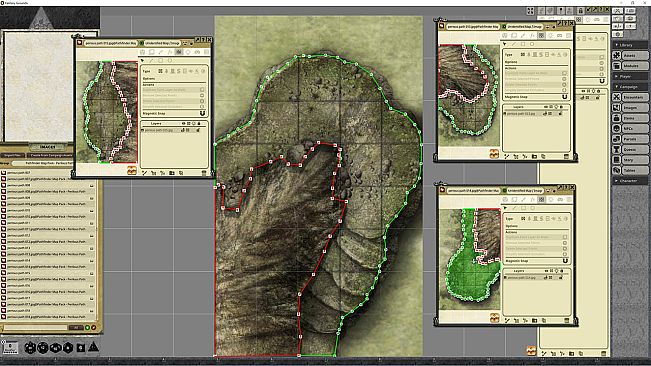Click the orange map icon in lower-right window
Image resolution: width=651 pixels, height=366 pixels.
click(494, 318)
